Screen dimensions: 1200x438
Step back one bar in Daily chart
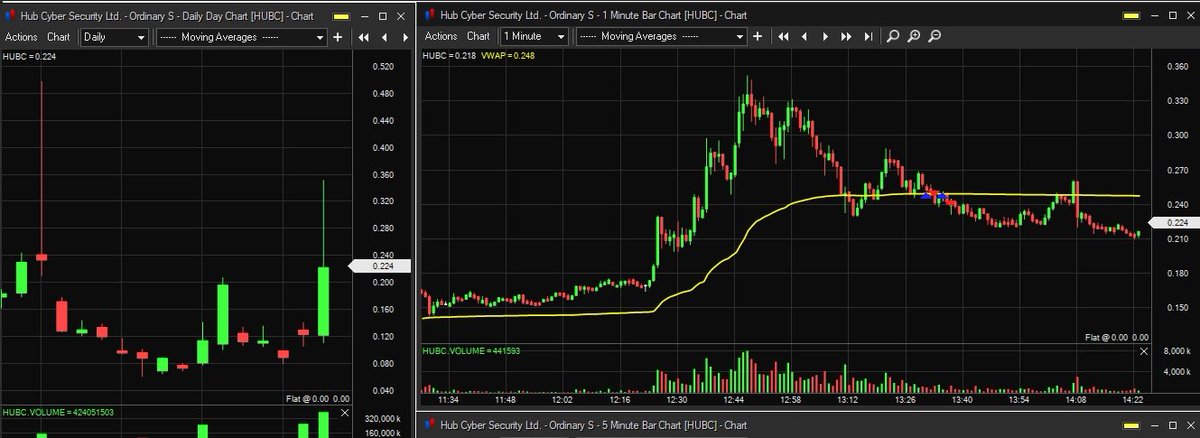point(386,36)
